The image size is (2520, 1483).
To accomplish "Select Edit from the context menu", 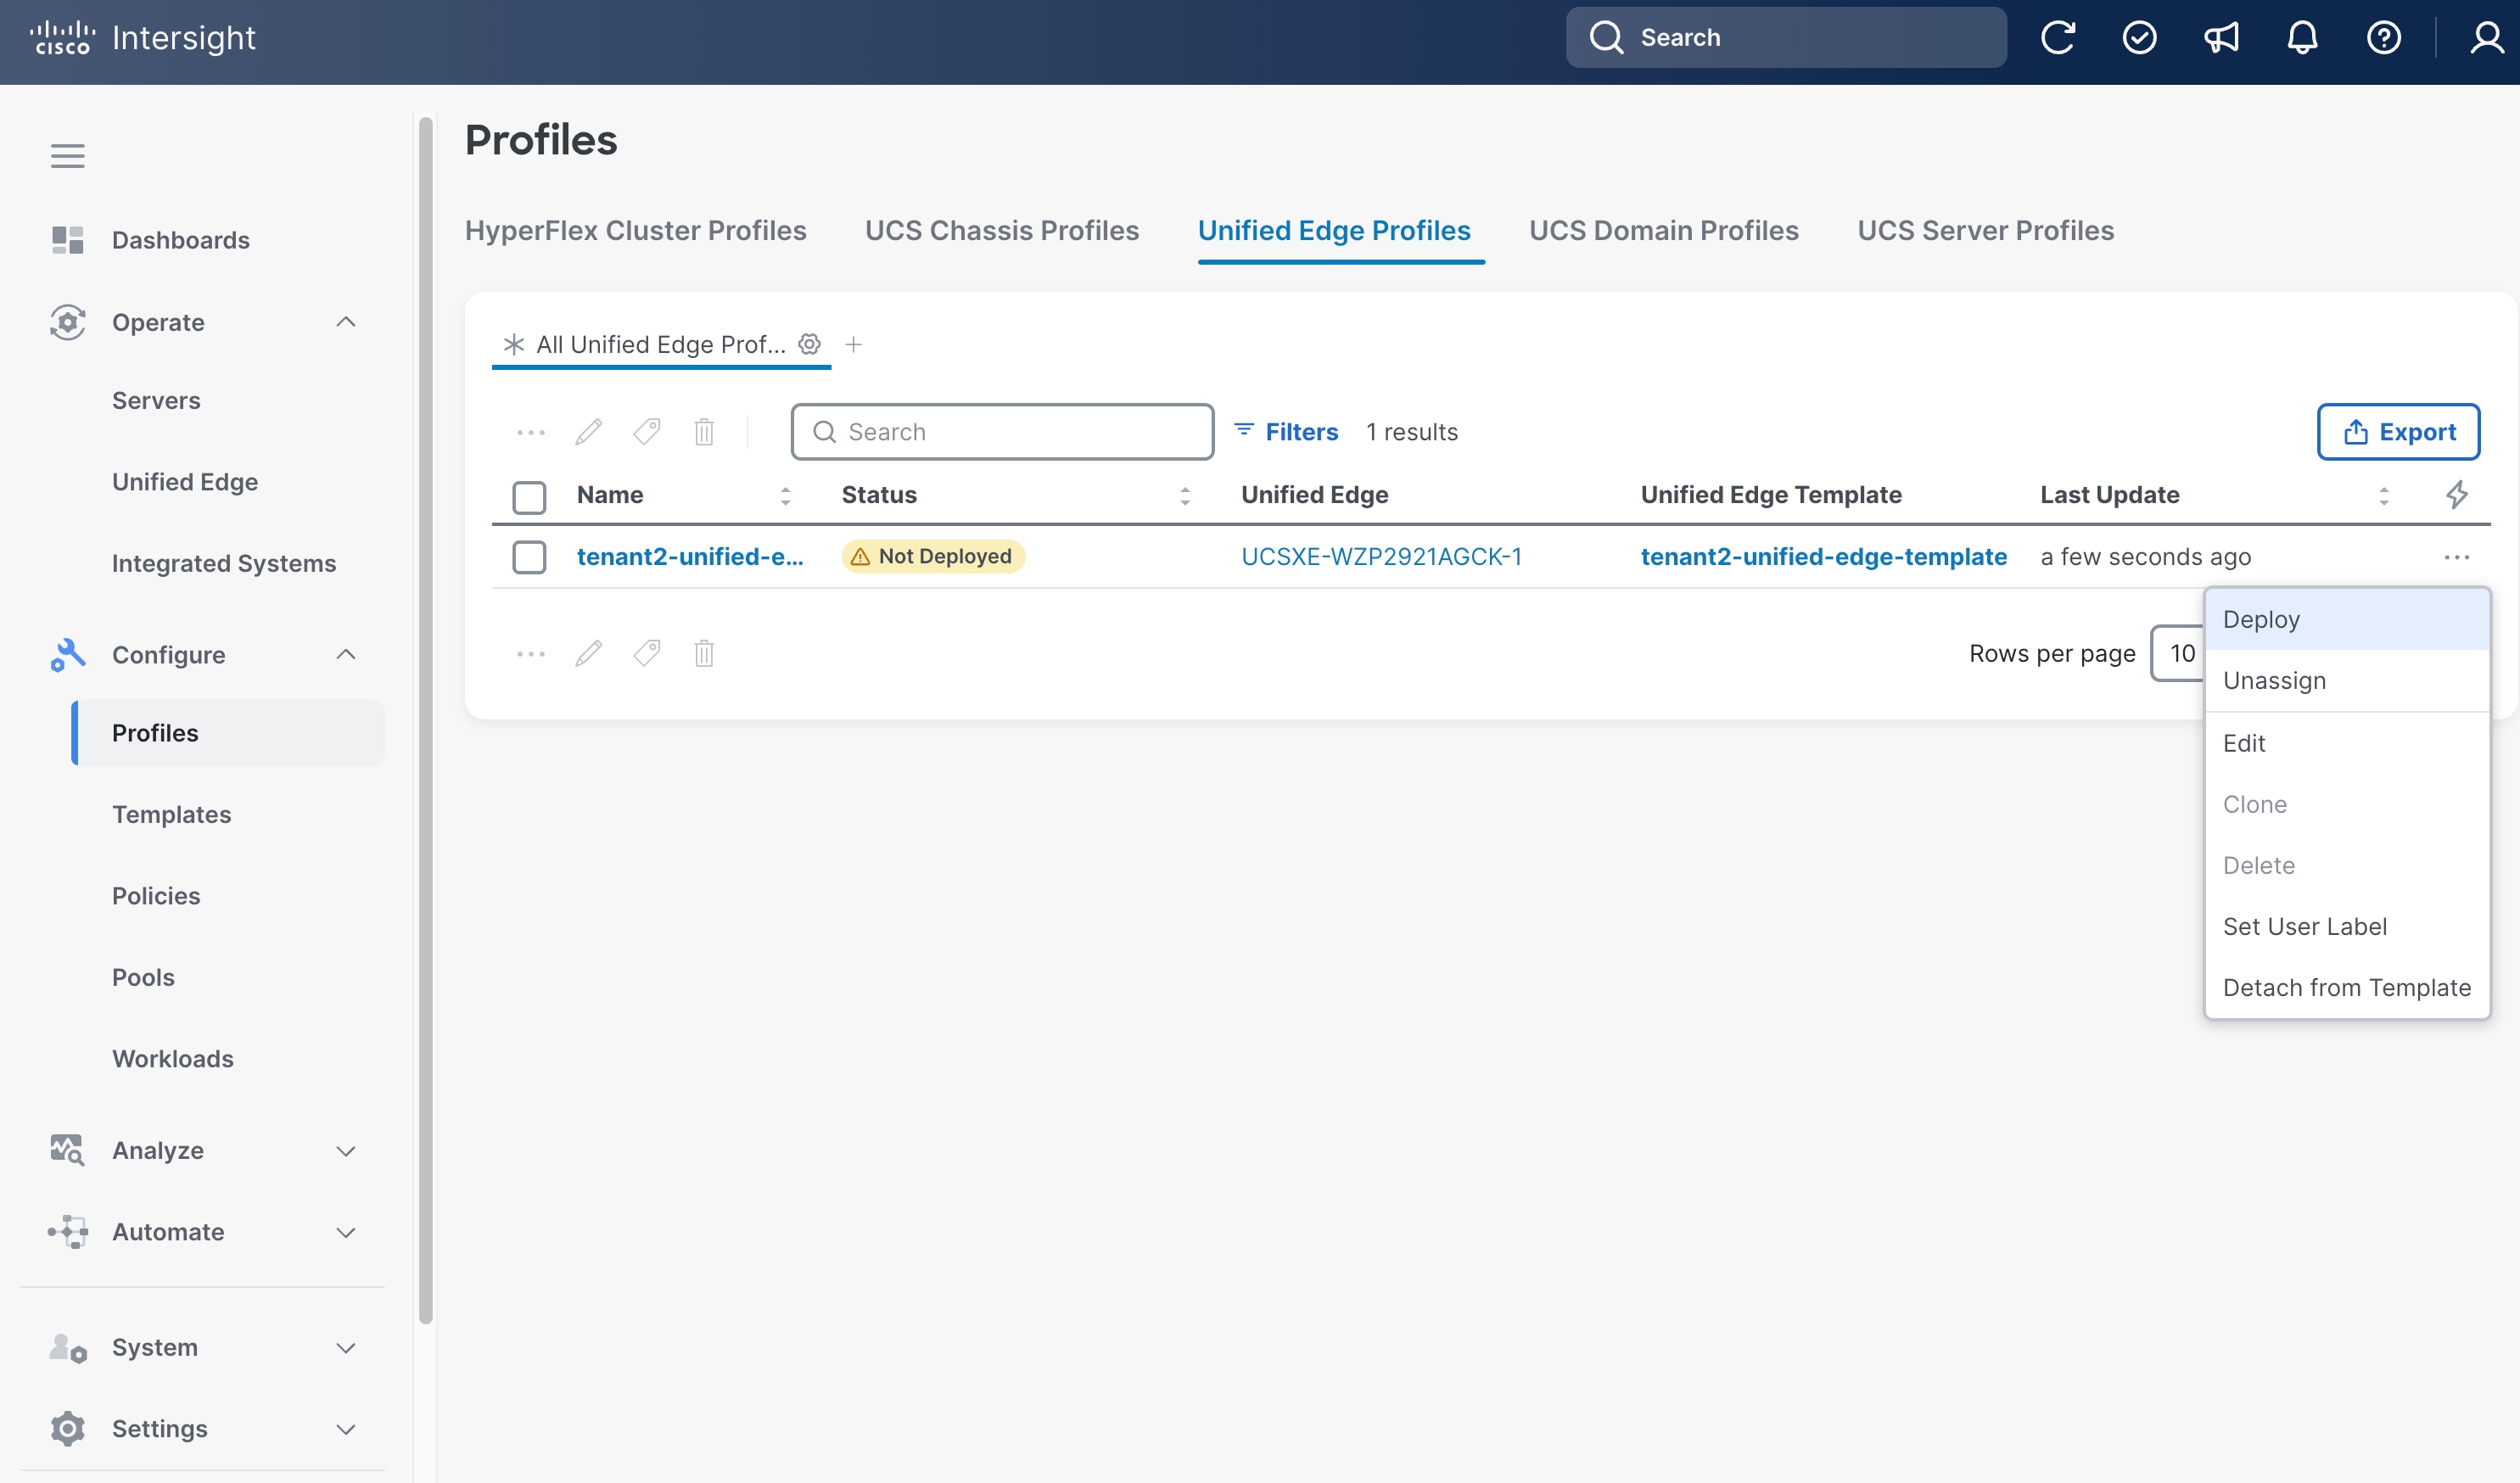I will 2347,743.
